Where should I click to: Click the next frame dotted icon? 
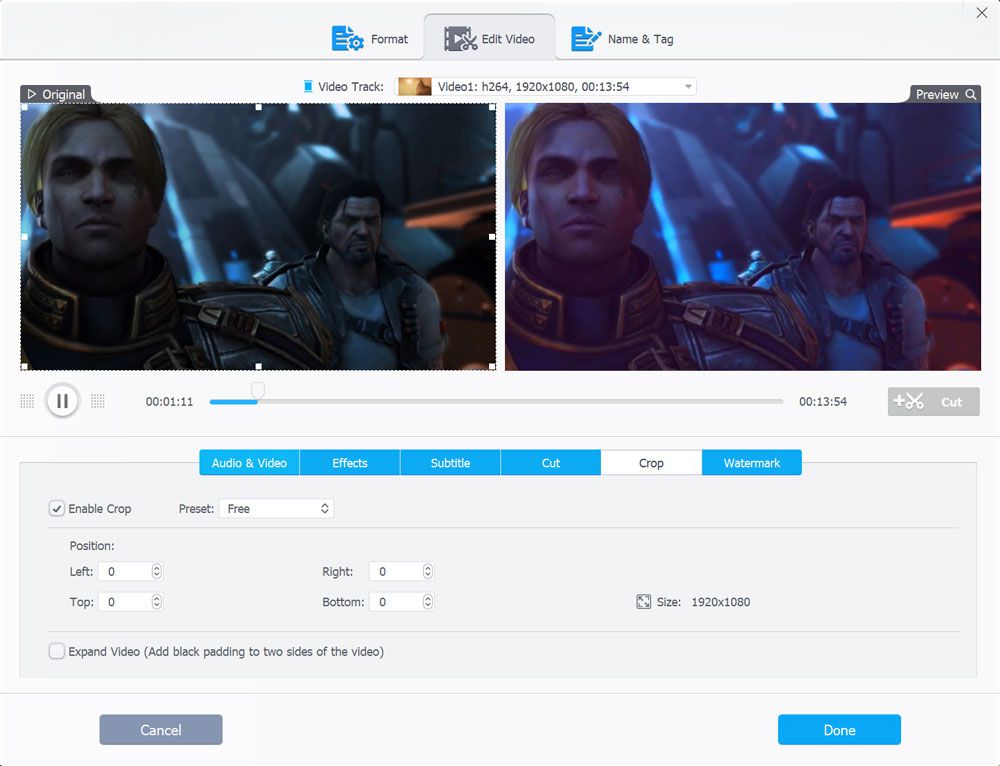[98, 401]
